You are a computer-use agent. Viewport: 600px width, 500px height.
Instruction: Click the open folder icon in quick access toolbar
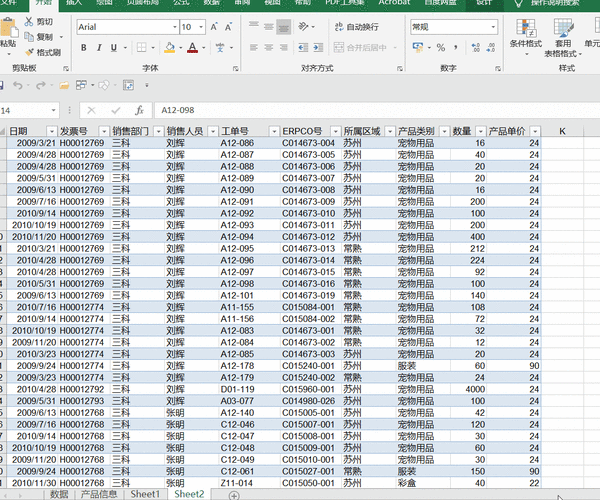64,85
